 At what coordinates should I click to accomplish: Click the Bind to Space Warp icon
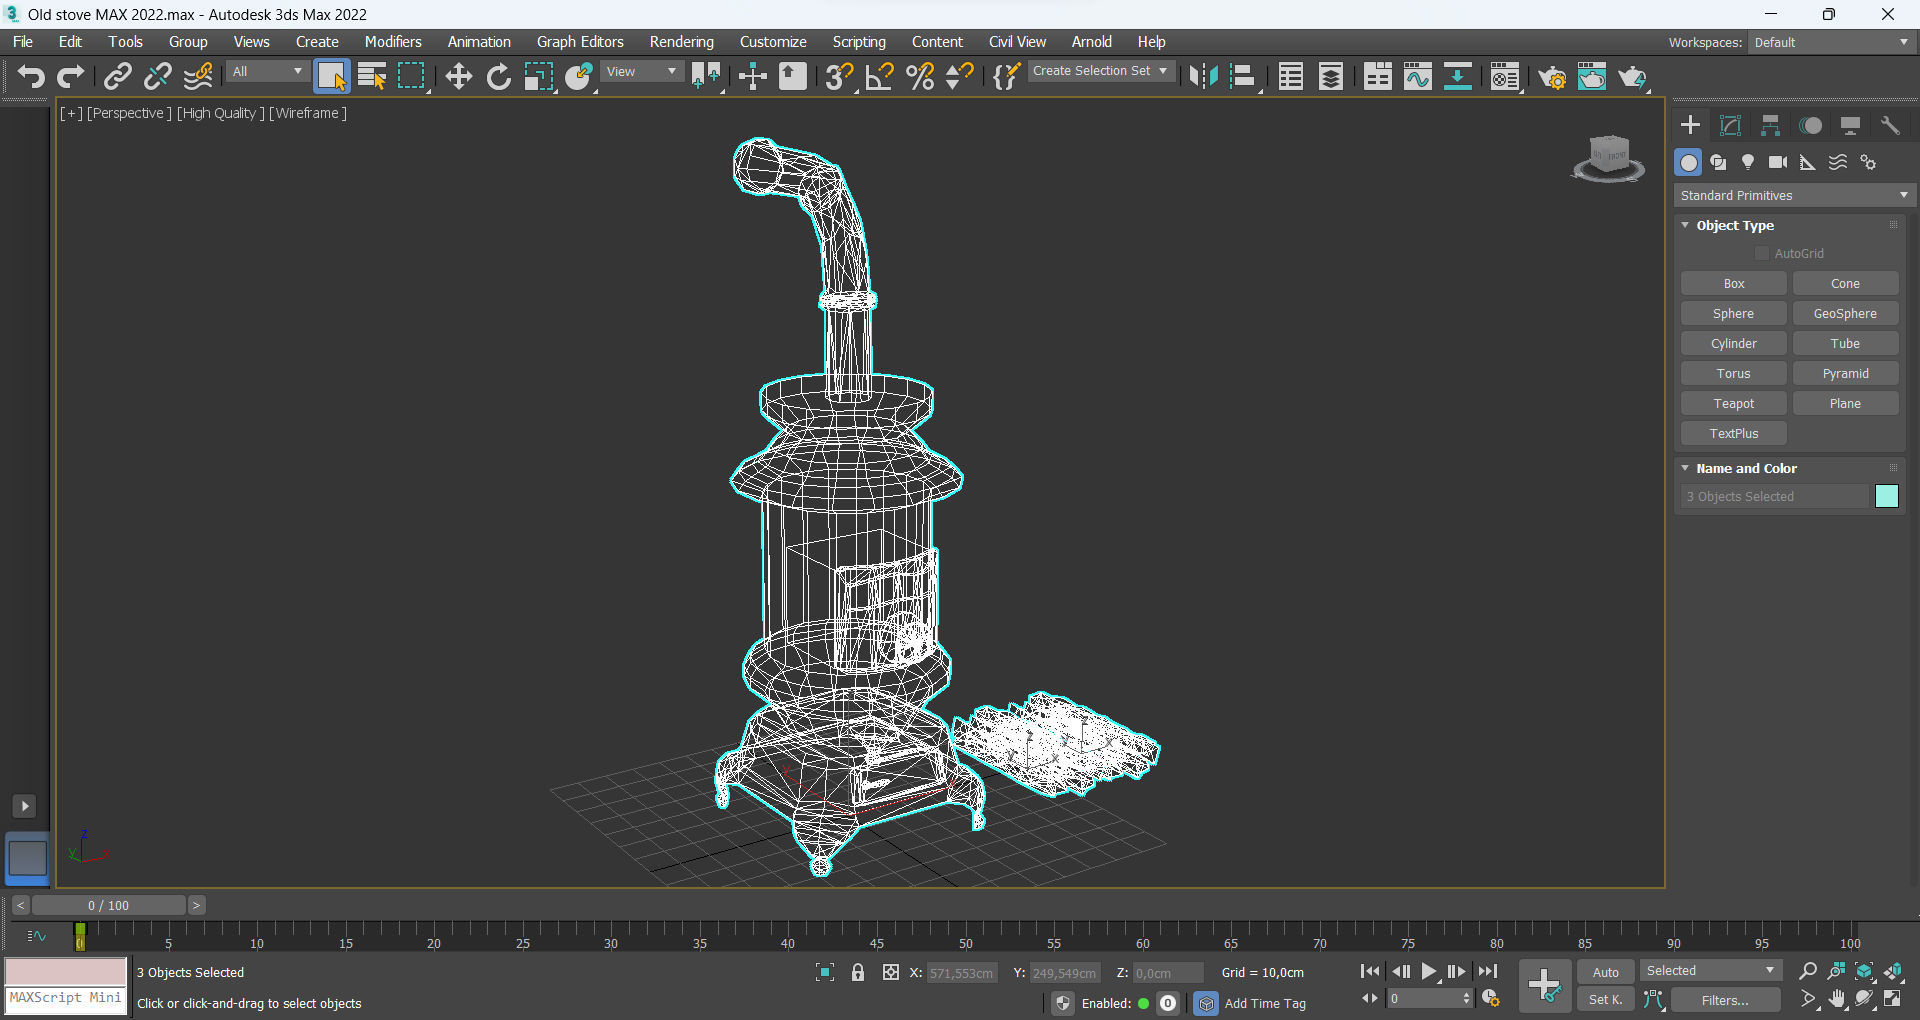(x=199, y=76)
